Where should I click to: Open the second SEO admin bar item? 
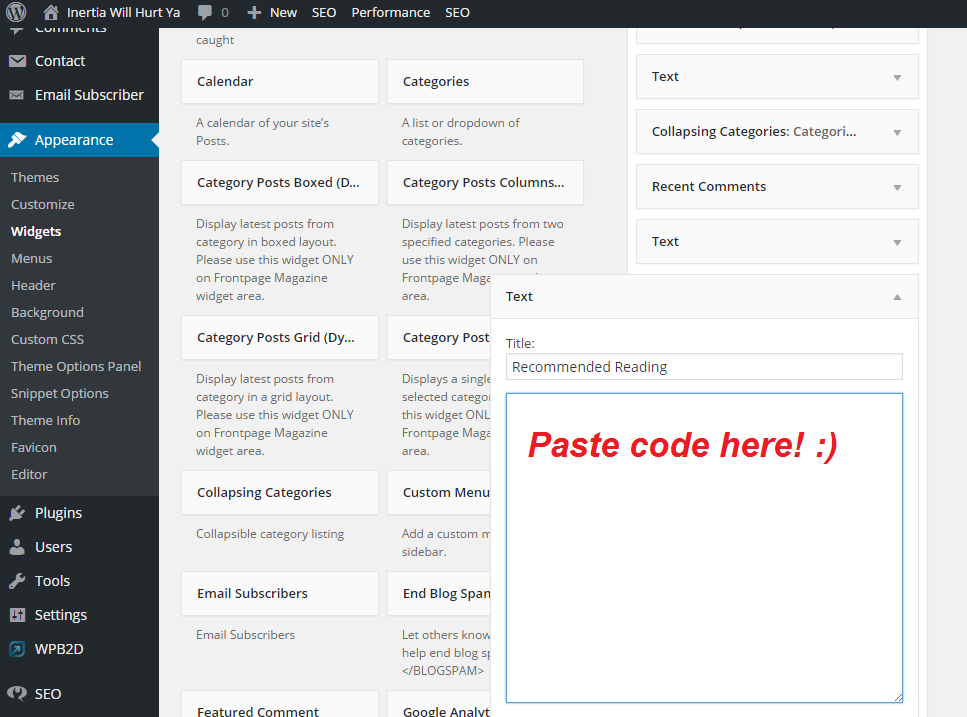click(x=458, y=12)
